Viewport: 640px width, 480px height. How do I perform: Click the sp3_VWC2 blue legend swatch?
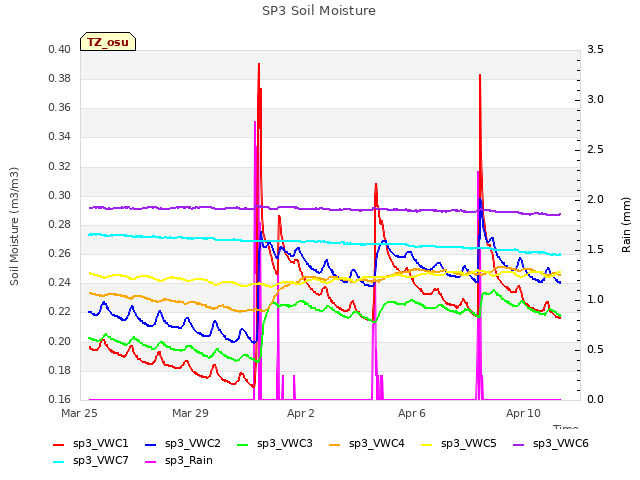pyautogui.click(x=151, y=444)
